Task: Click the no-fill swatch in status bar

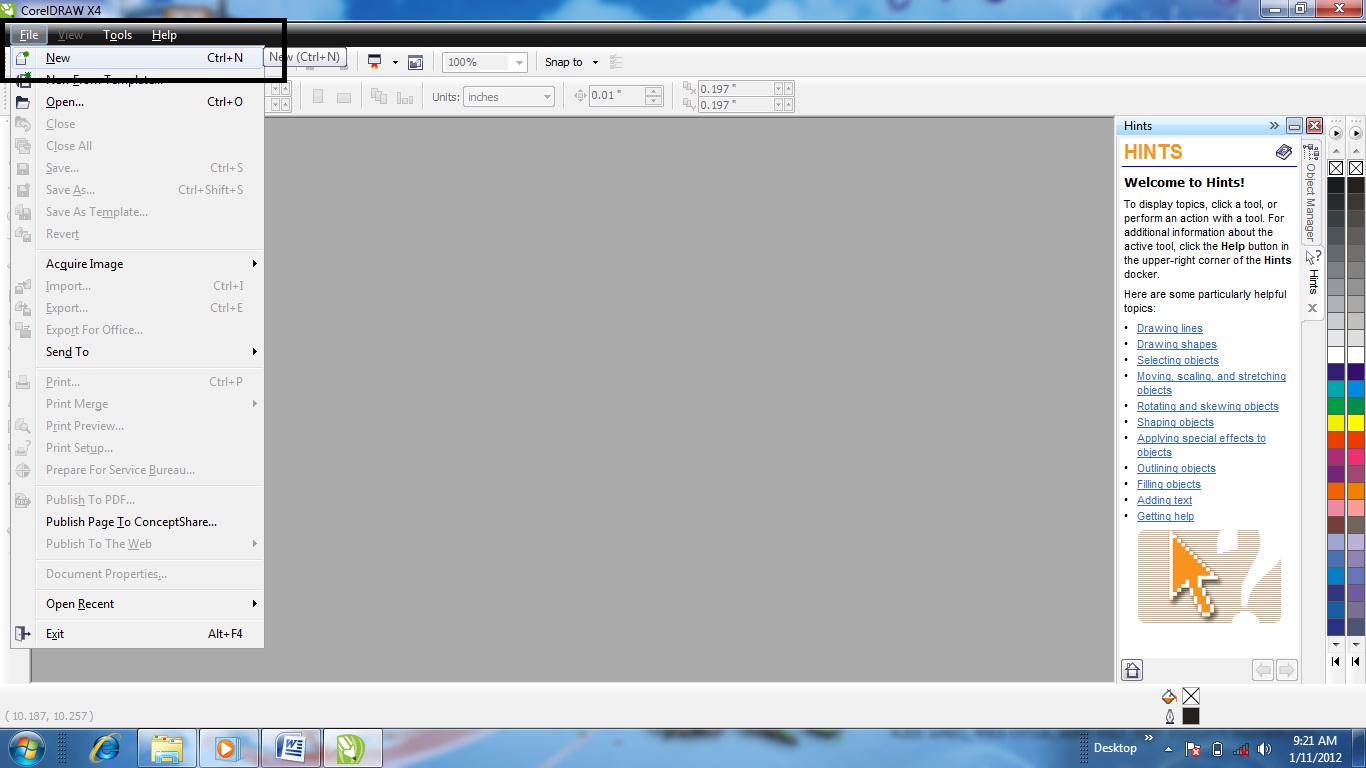Action: point(1191,696)
